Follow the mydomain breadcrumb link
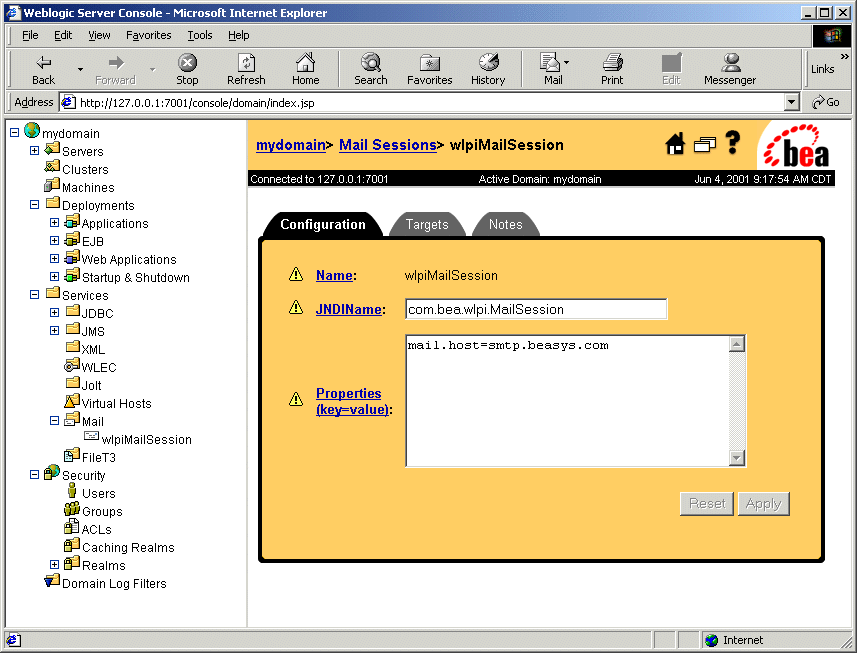The image size is (857, 653). coord(291,145)
